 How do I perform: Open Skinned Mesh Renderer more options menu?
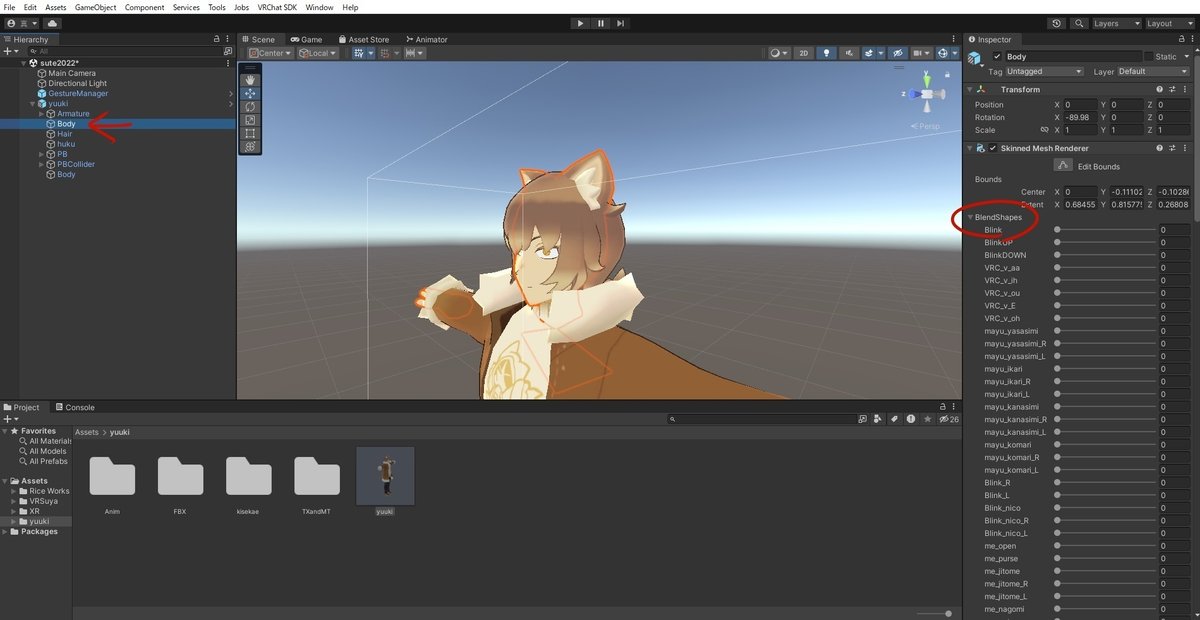coord(1187,148)
